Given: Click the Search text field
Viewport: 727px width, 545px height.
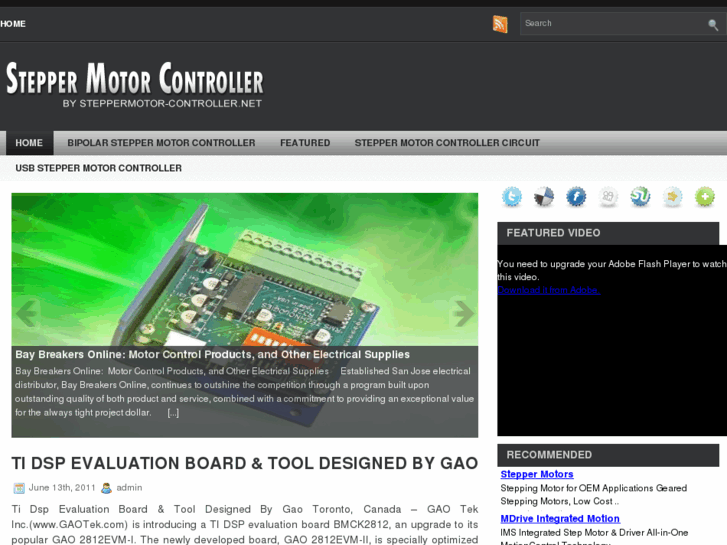Looking at the screenshot, I should click(x=612, y=24).
